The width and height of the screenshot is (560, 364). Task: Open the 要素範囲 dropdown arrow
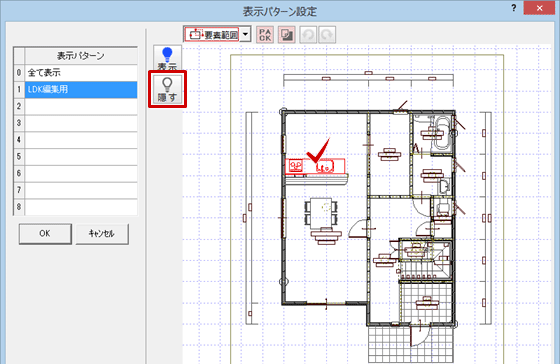245,35
